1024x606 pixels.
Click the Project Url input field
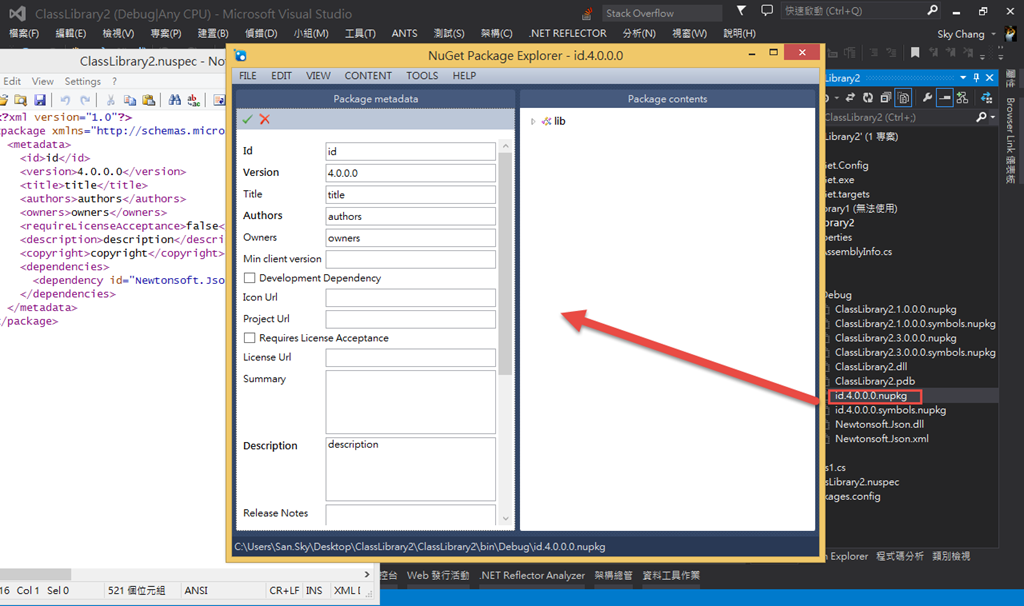(x=410, y=319)
